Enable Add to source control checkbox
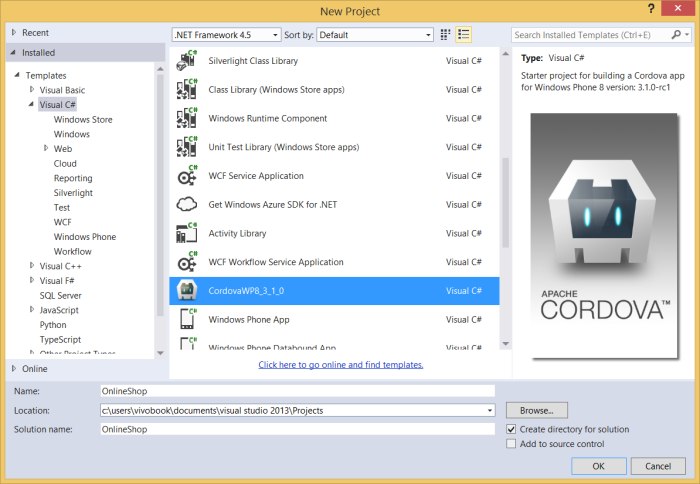This screenshot has height=484, width=700. point(511,444)
